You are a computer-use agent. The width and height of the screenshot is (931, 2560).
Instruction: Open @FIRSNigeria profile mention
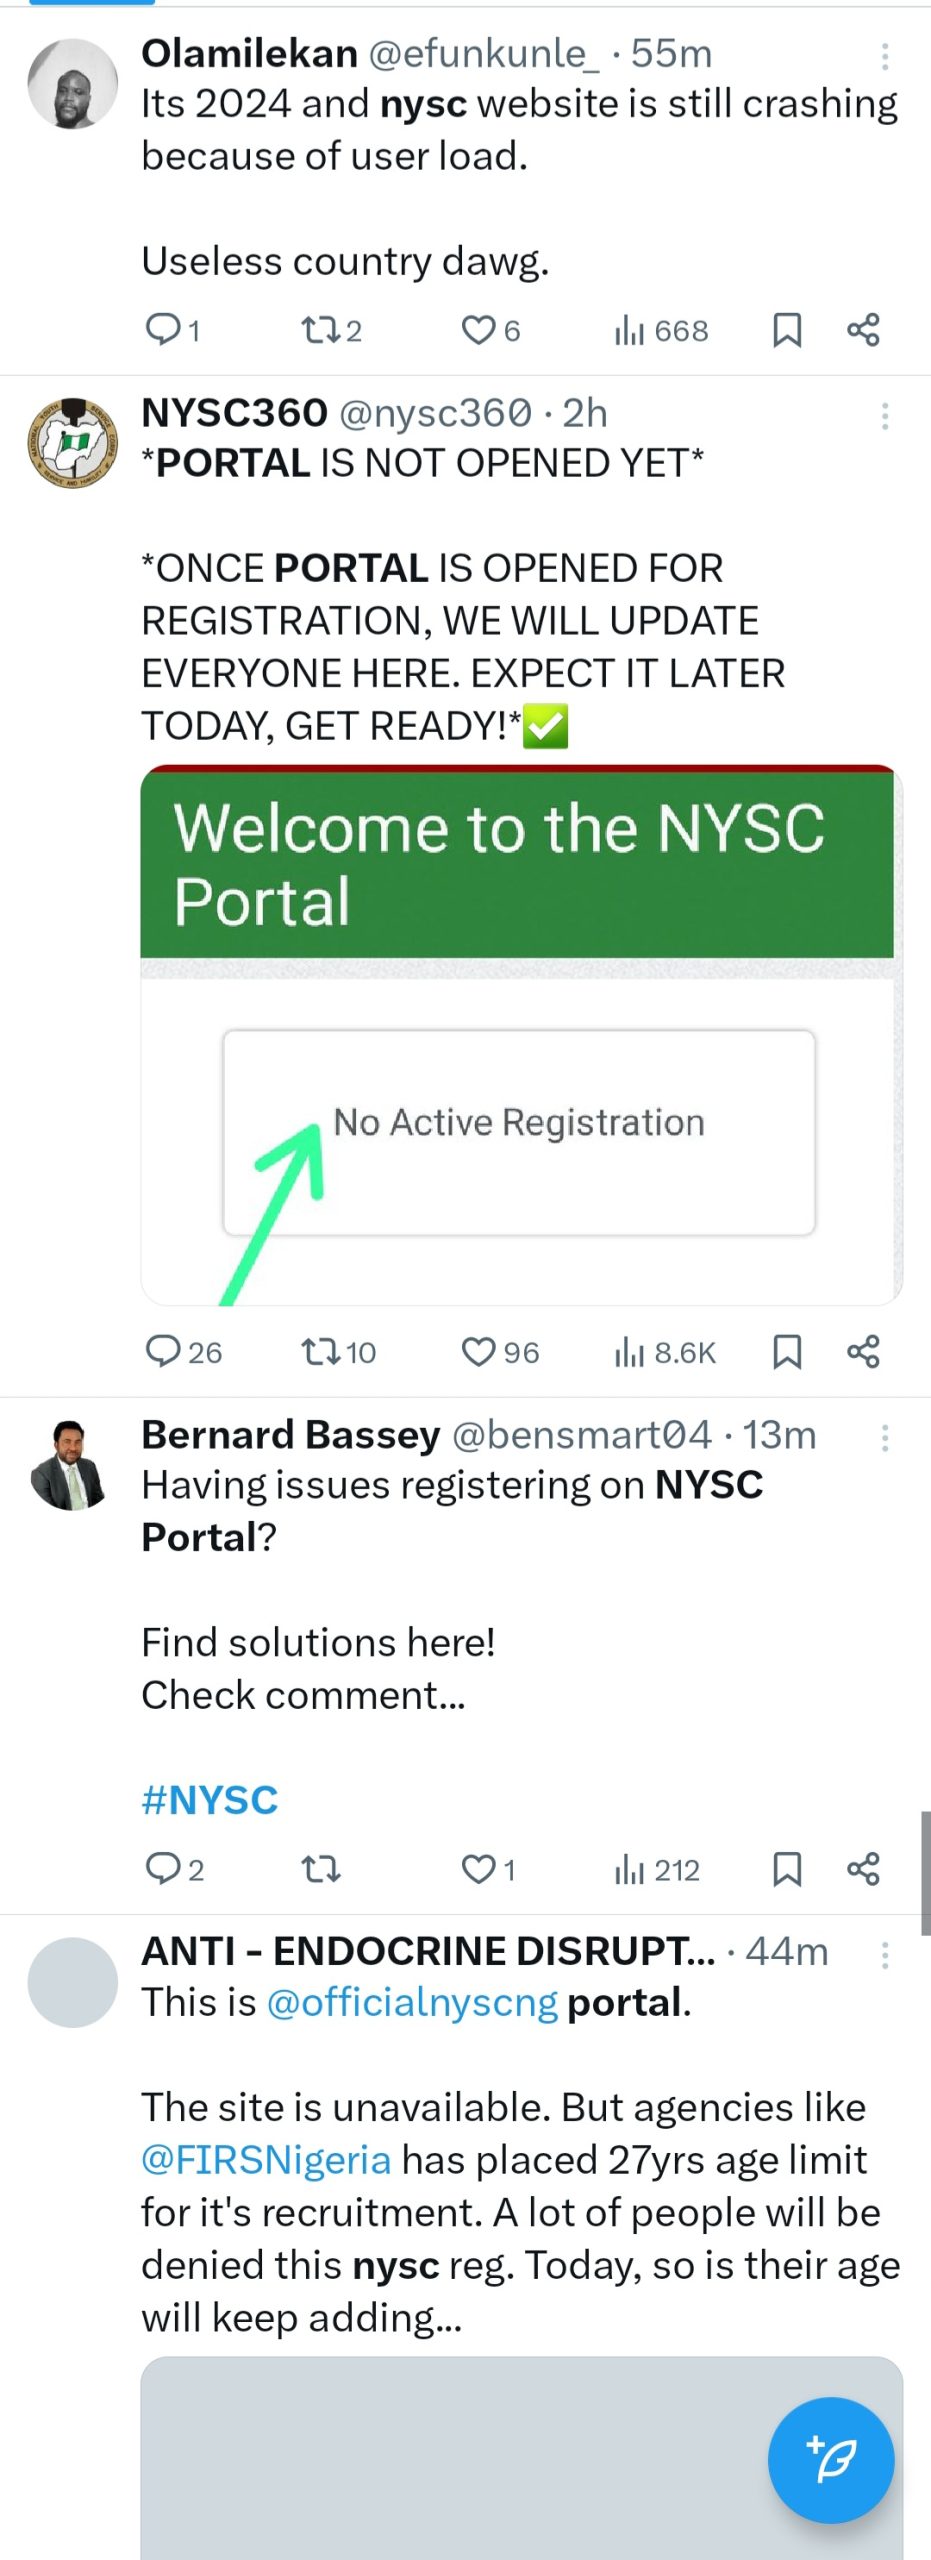pyautogui.click(x=266, y=2159)
